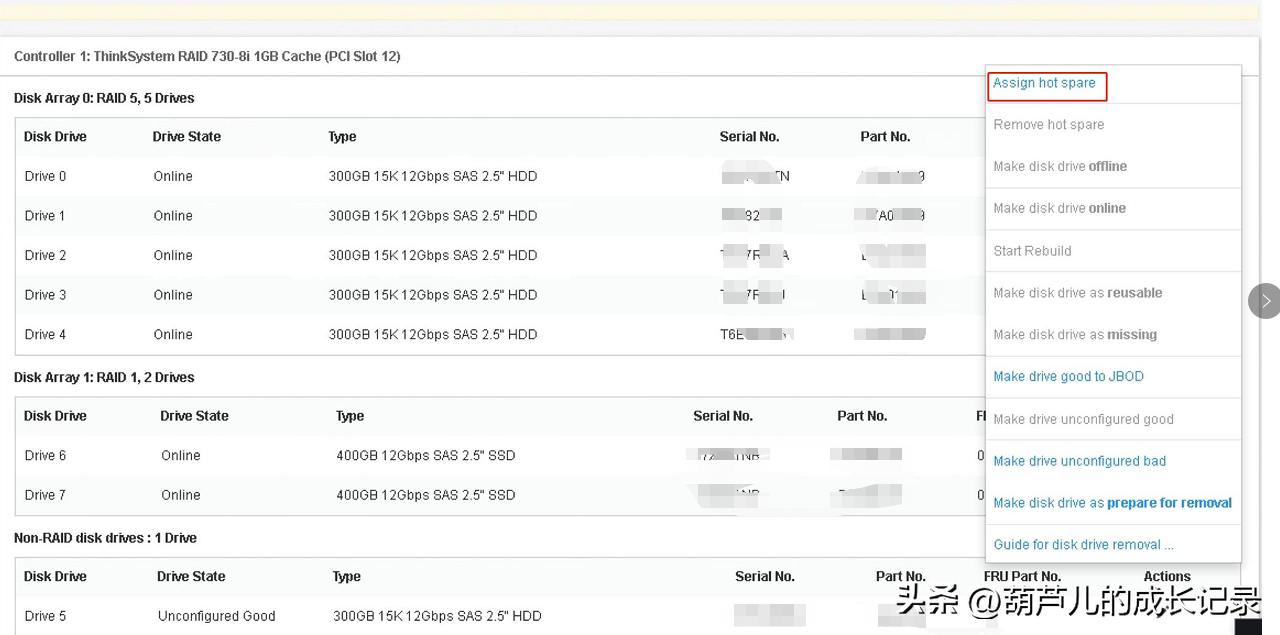Expand the panel with the right chevron arrow

click(x=1264, y=300)
